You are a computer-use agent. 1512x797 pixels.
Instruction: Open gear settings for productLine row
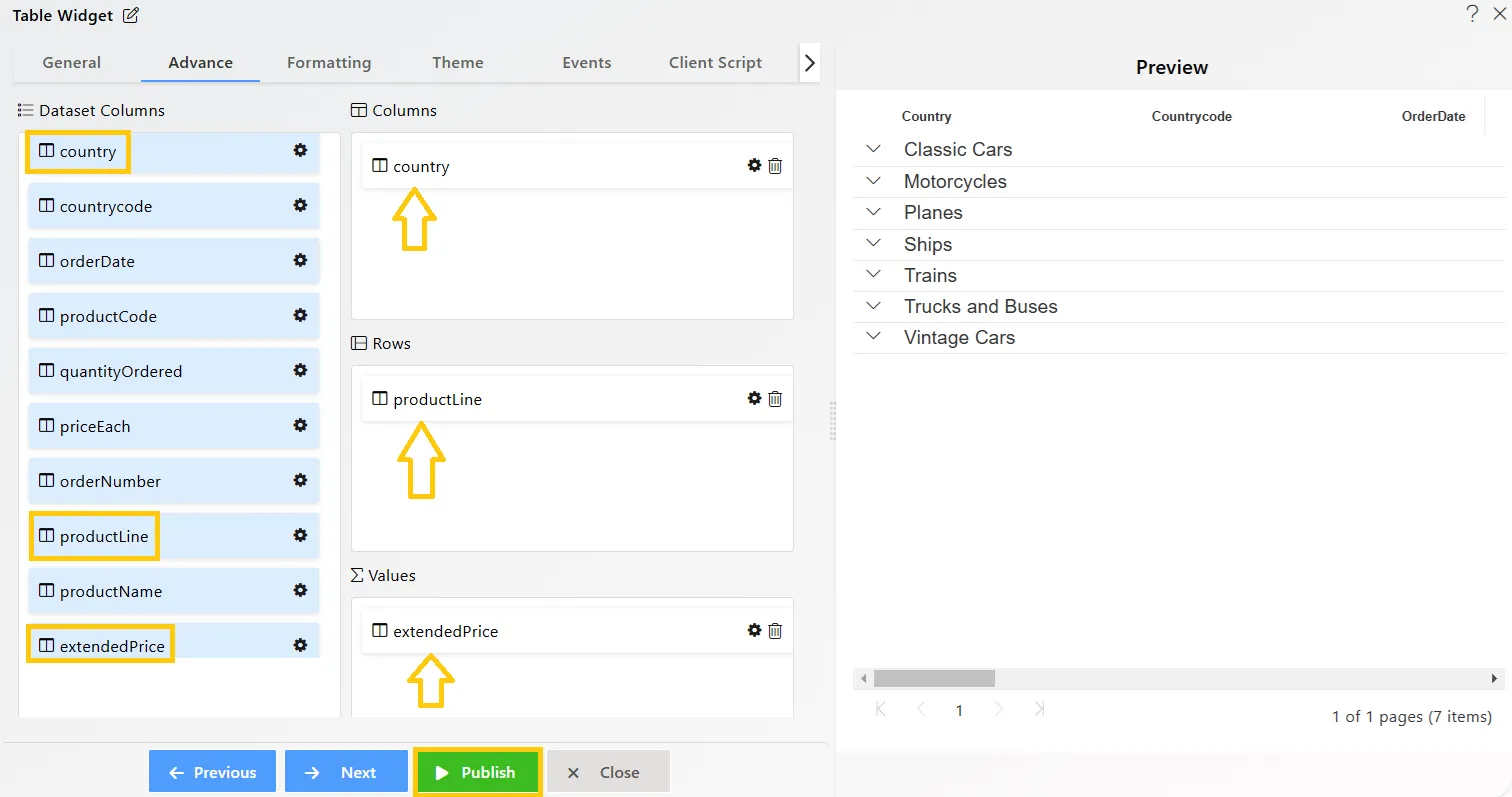coord(755,398)
